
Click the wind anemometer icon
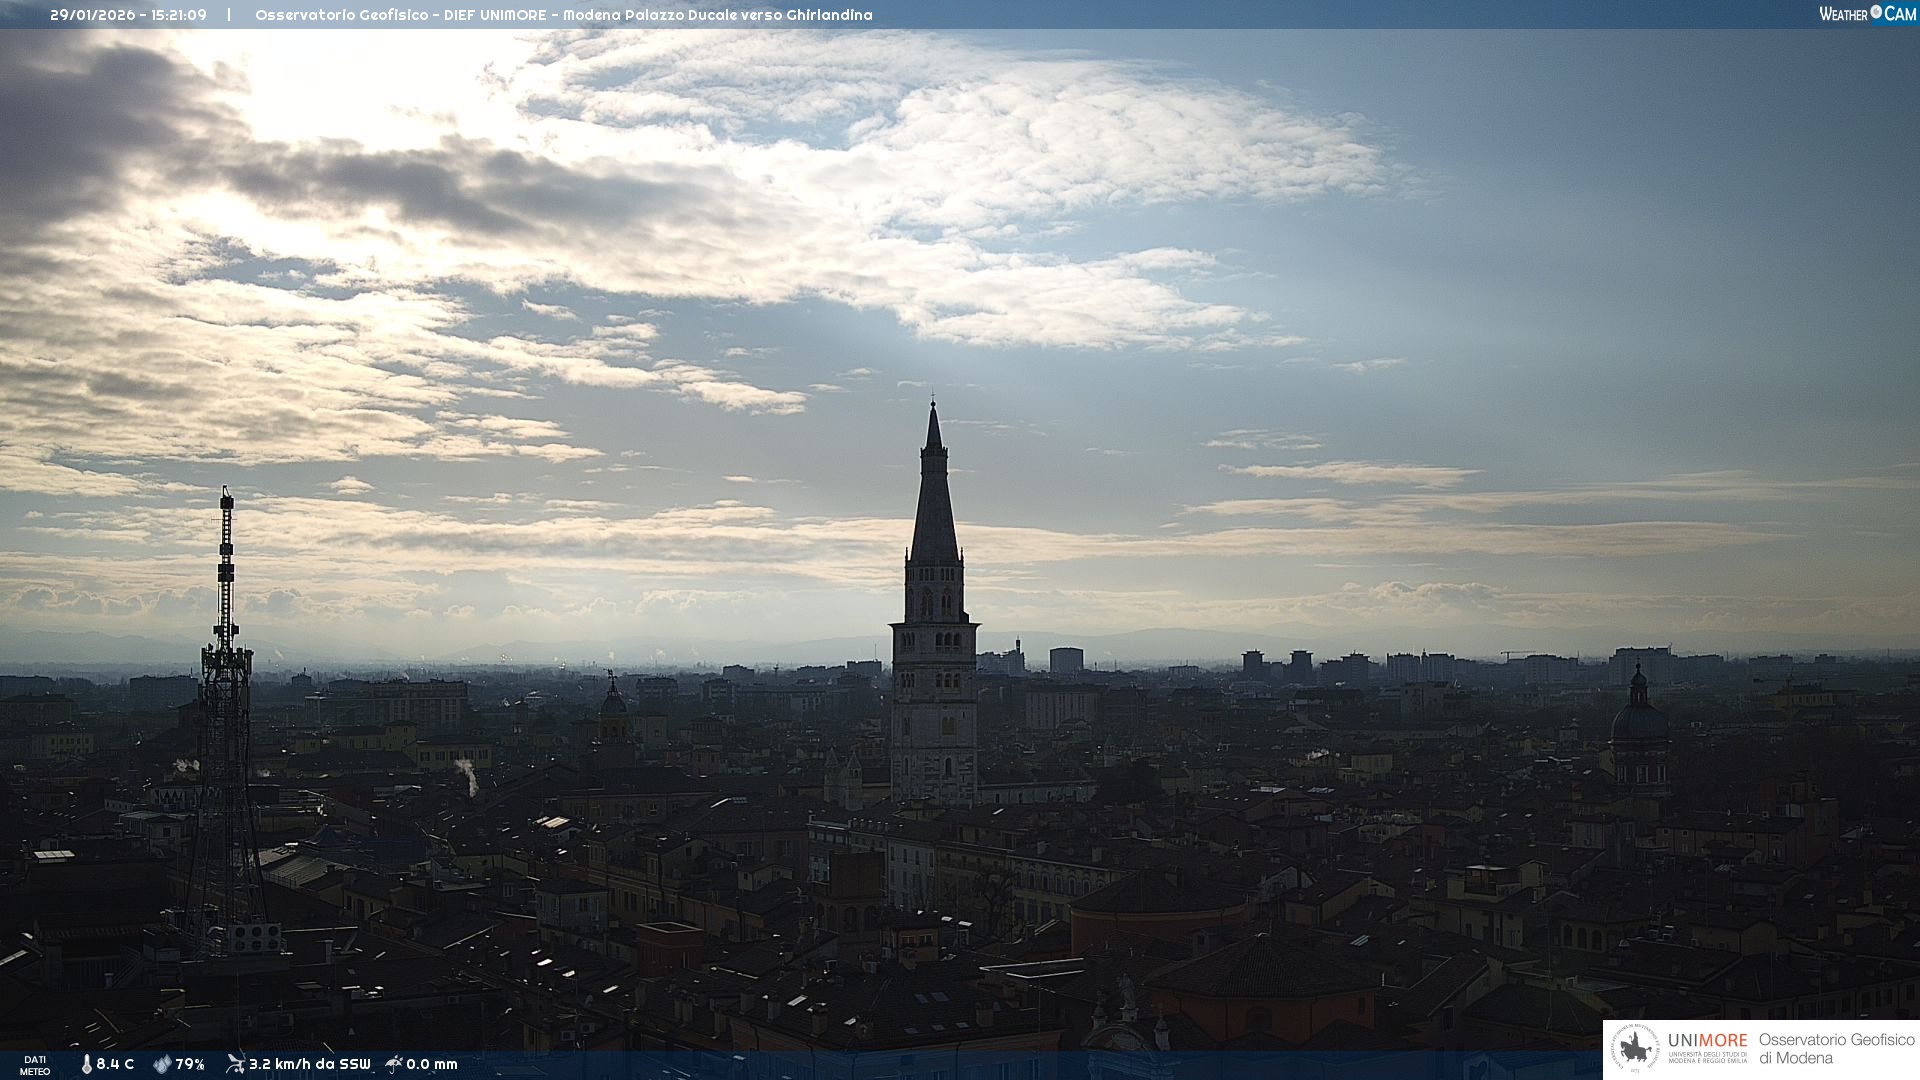coord(235,1064)
